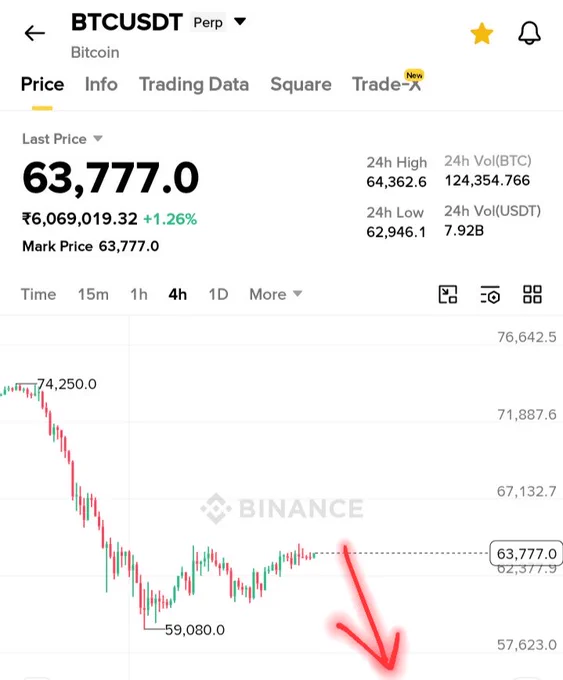Viewport: 563px width, 680px height.
Task: Open the grid layout icon
Action: 532,294
